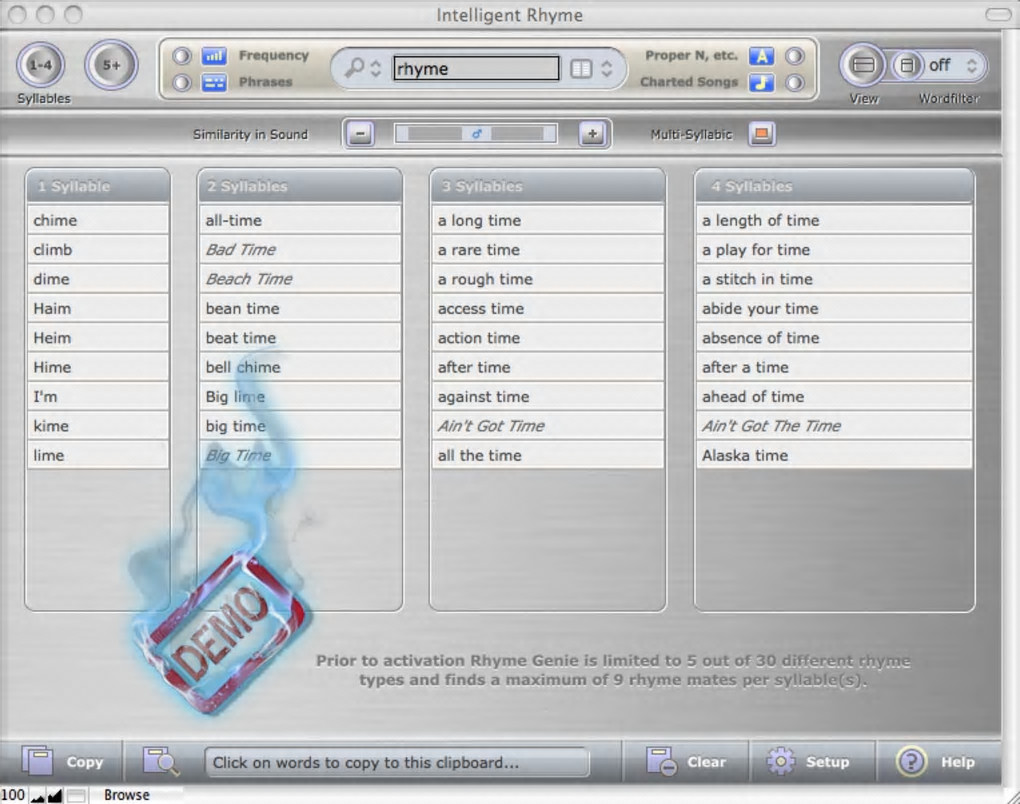Click the rhyme search input field
The image size is (1020, 804).
coord(476,68)
